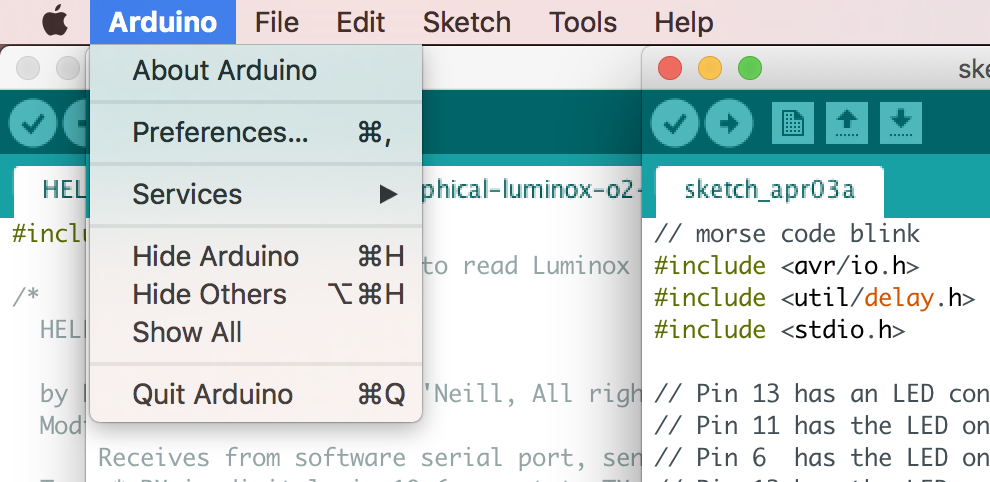Open the Edit menu
The width and height of the screenshot is (990, 482).
pyautogui.click(x=359, y=21)
